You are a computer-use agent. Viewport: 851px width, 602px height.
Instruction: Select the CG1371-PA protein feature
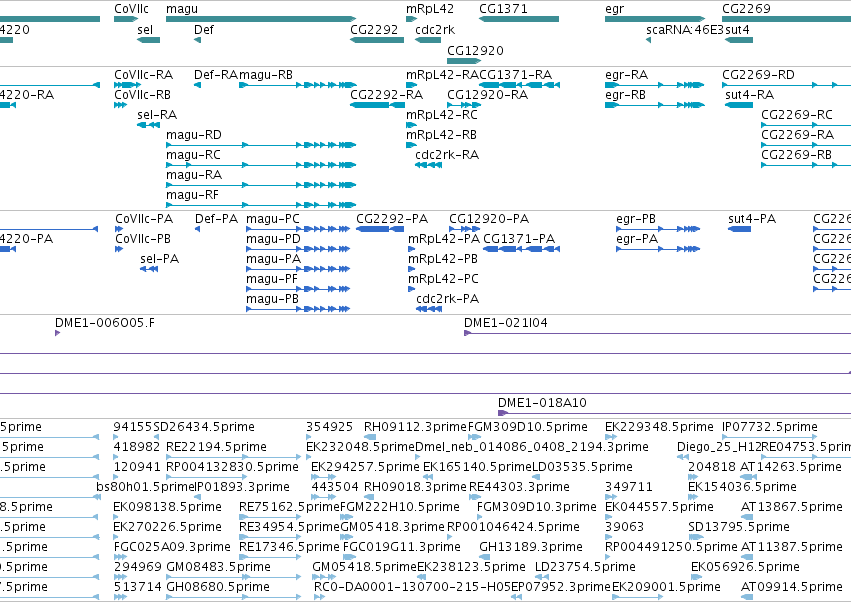point(521,249)
